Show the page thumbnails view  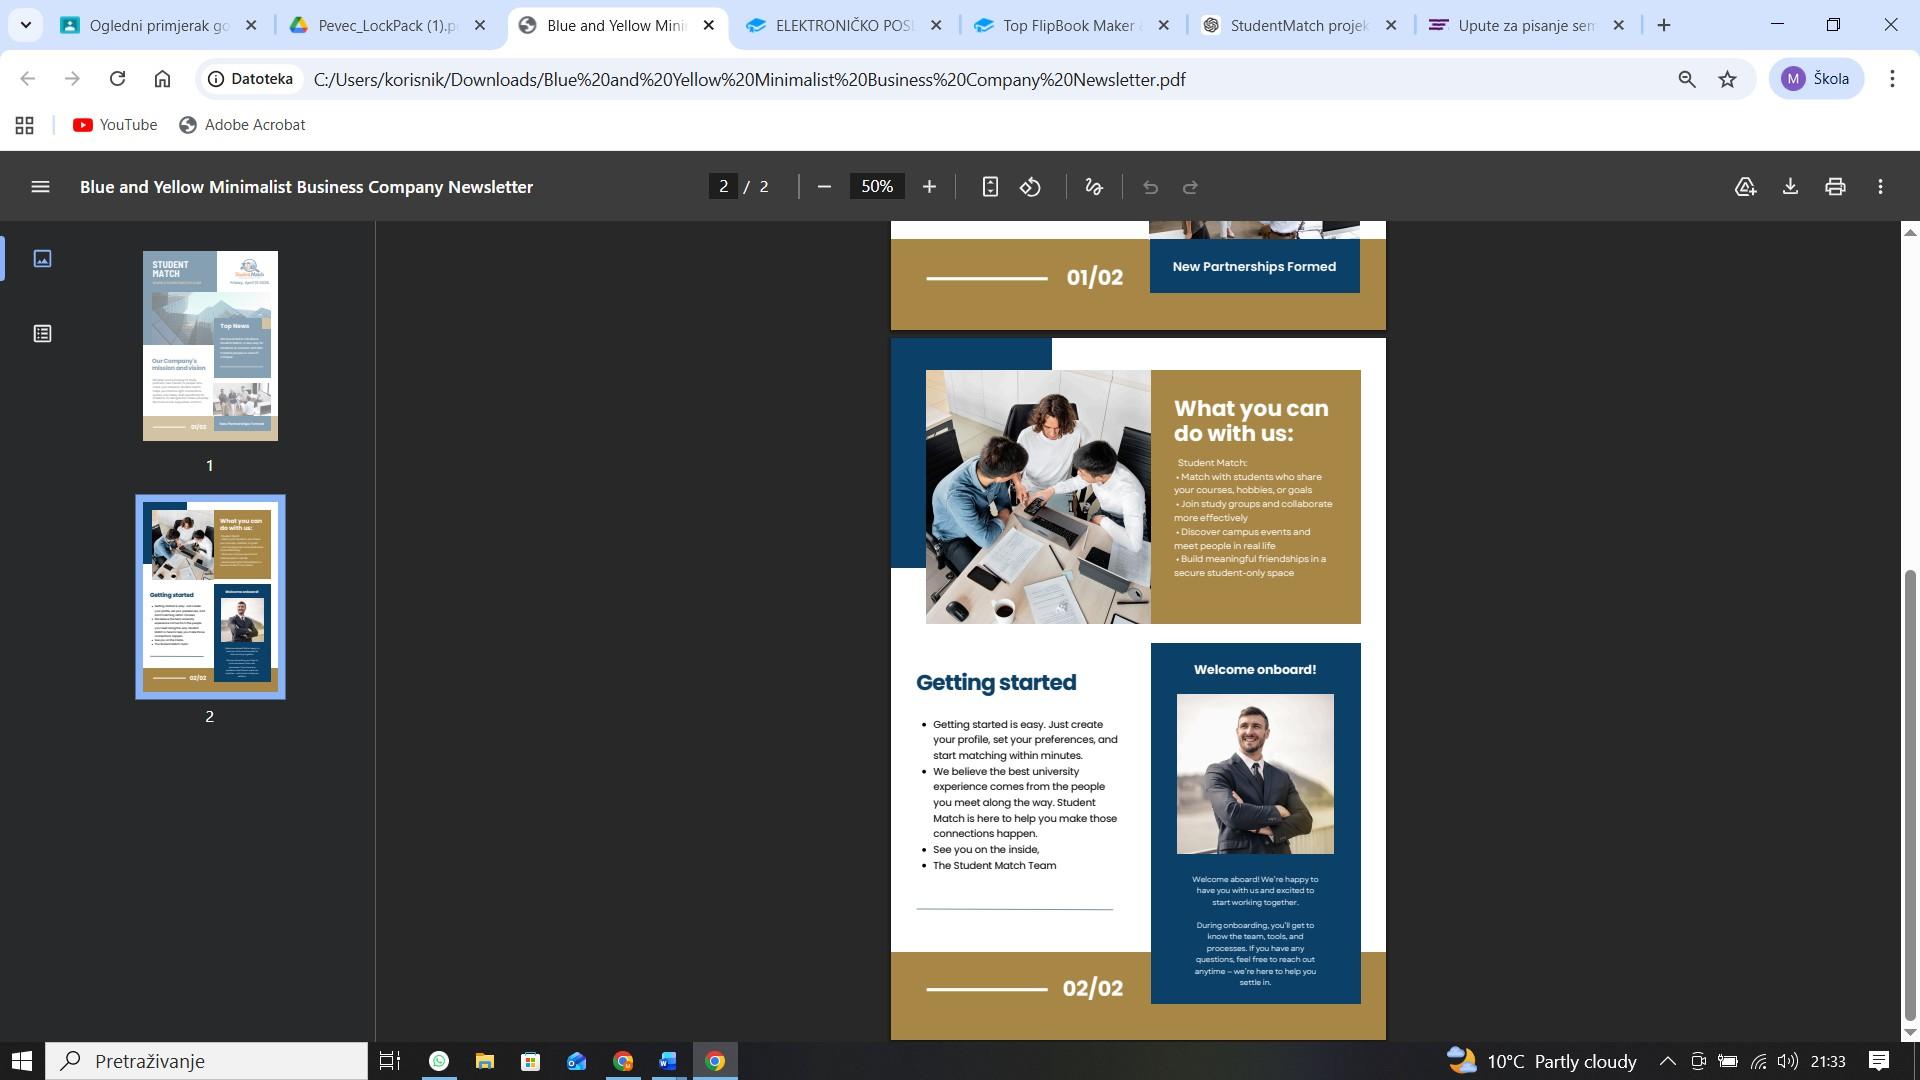click(x=42, y=259)
